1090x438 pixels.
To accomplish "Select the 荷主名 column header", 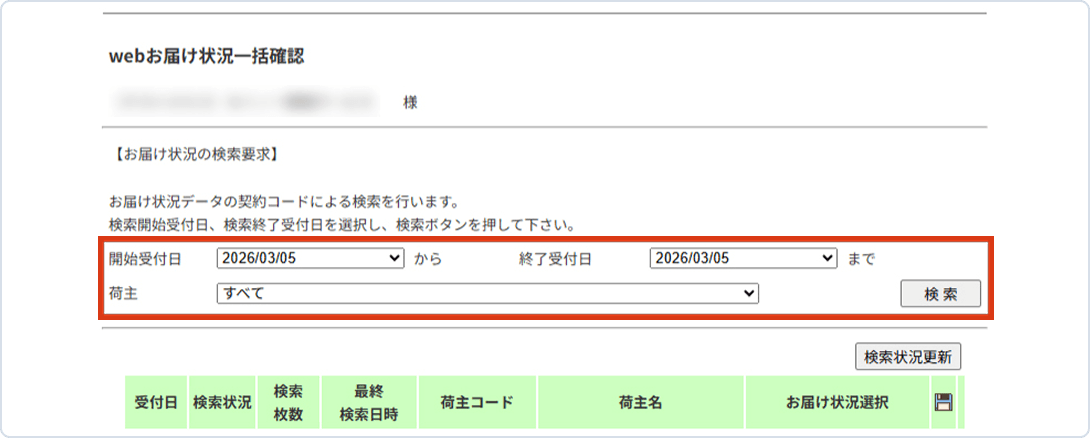I will [640, 402].
